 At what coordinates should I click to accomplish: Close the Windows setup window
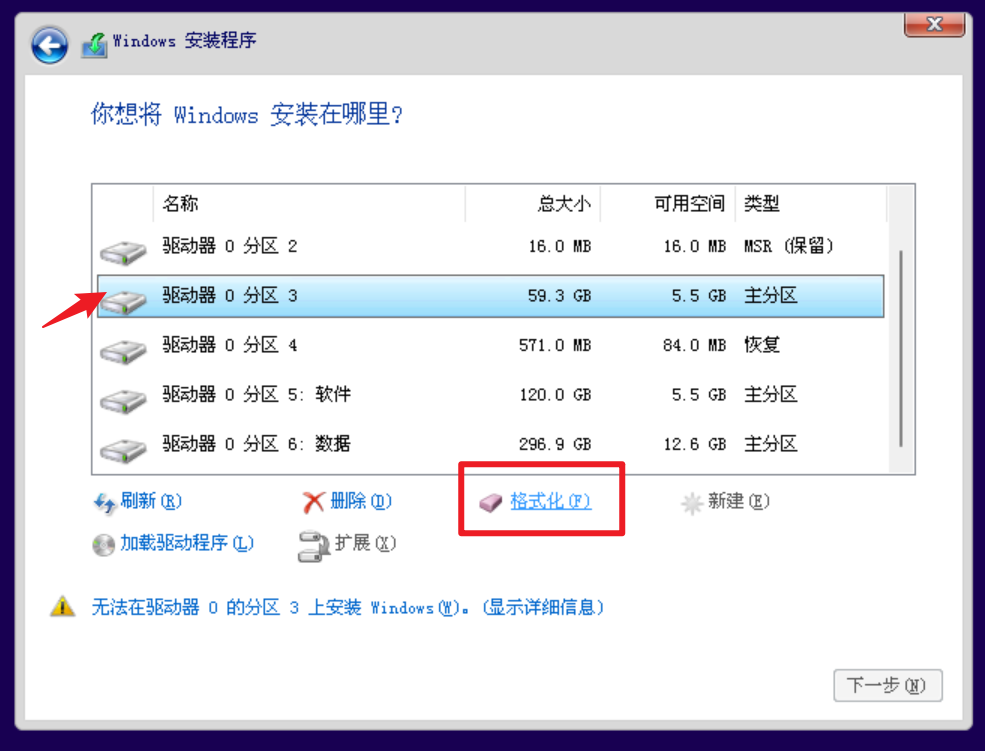[x=934, y=24]
